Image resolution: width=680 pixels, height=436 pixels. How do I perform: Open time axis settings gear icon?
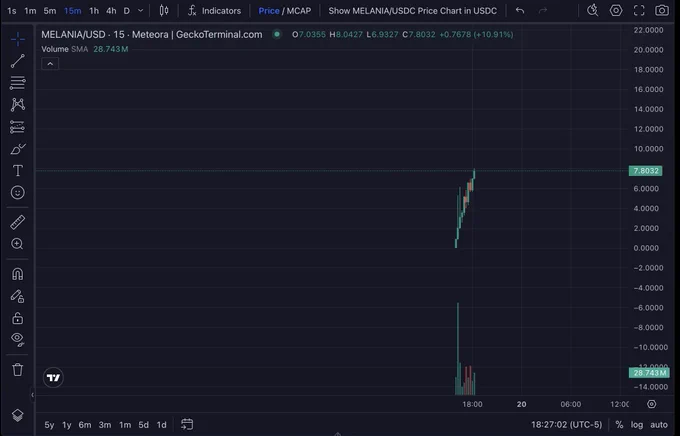pos(651,404)
